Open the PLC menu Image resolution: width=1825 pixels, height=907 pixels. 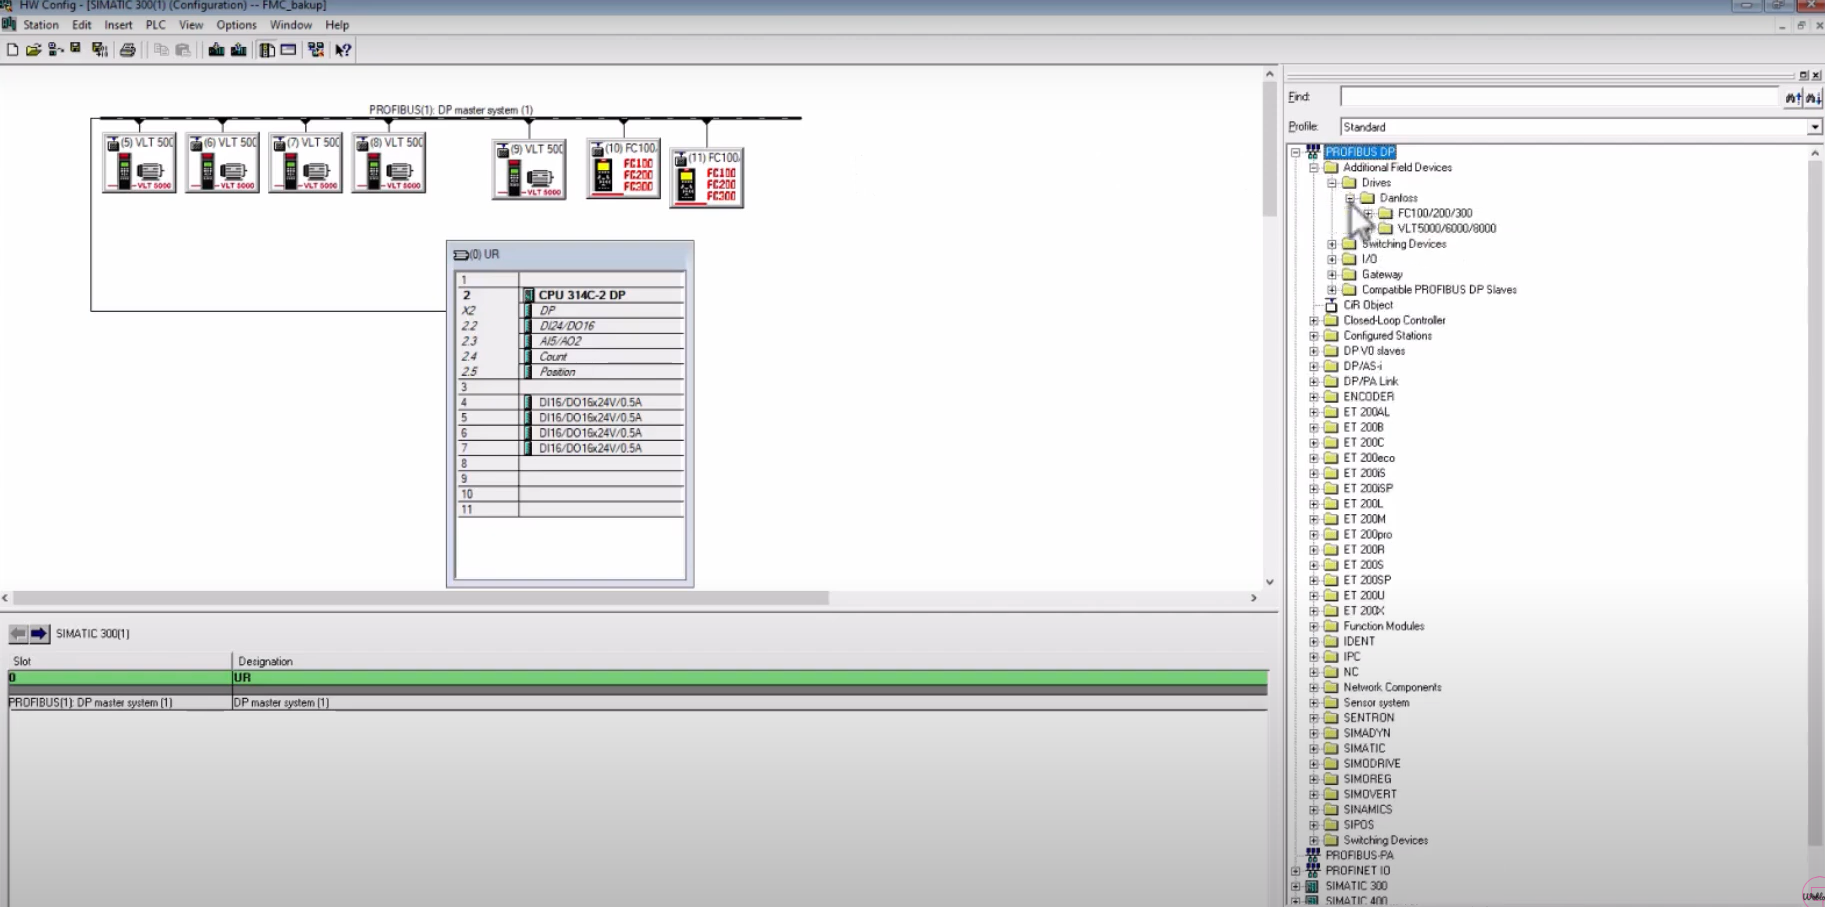(155, 25)
